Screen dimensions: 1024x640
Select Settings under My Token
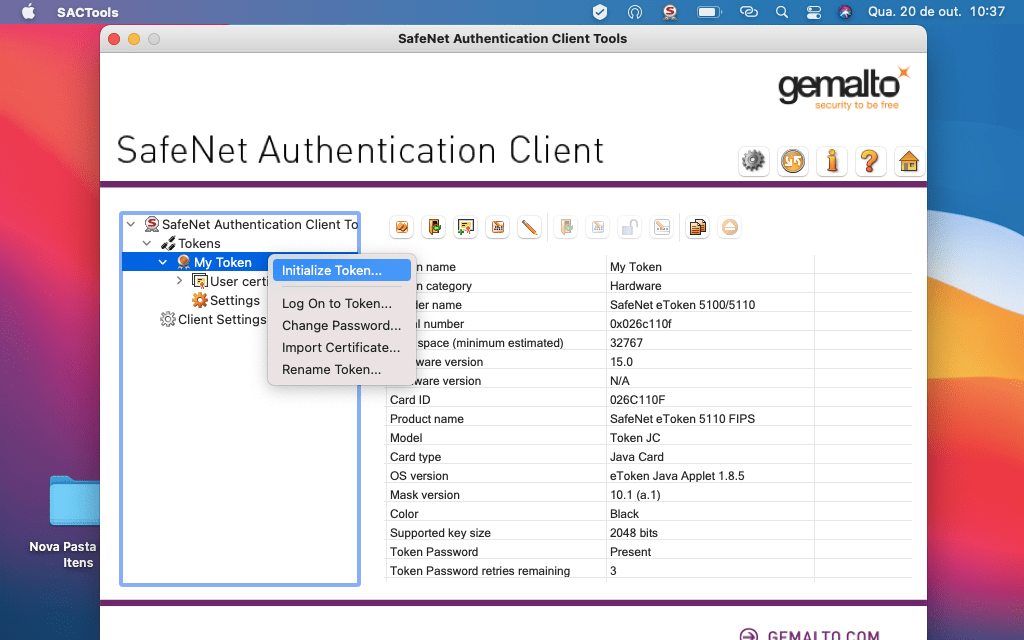[x=226, y=300]
